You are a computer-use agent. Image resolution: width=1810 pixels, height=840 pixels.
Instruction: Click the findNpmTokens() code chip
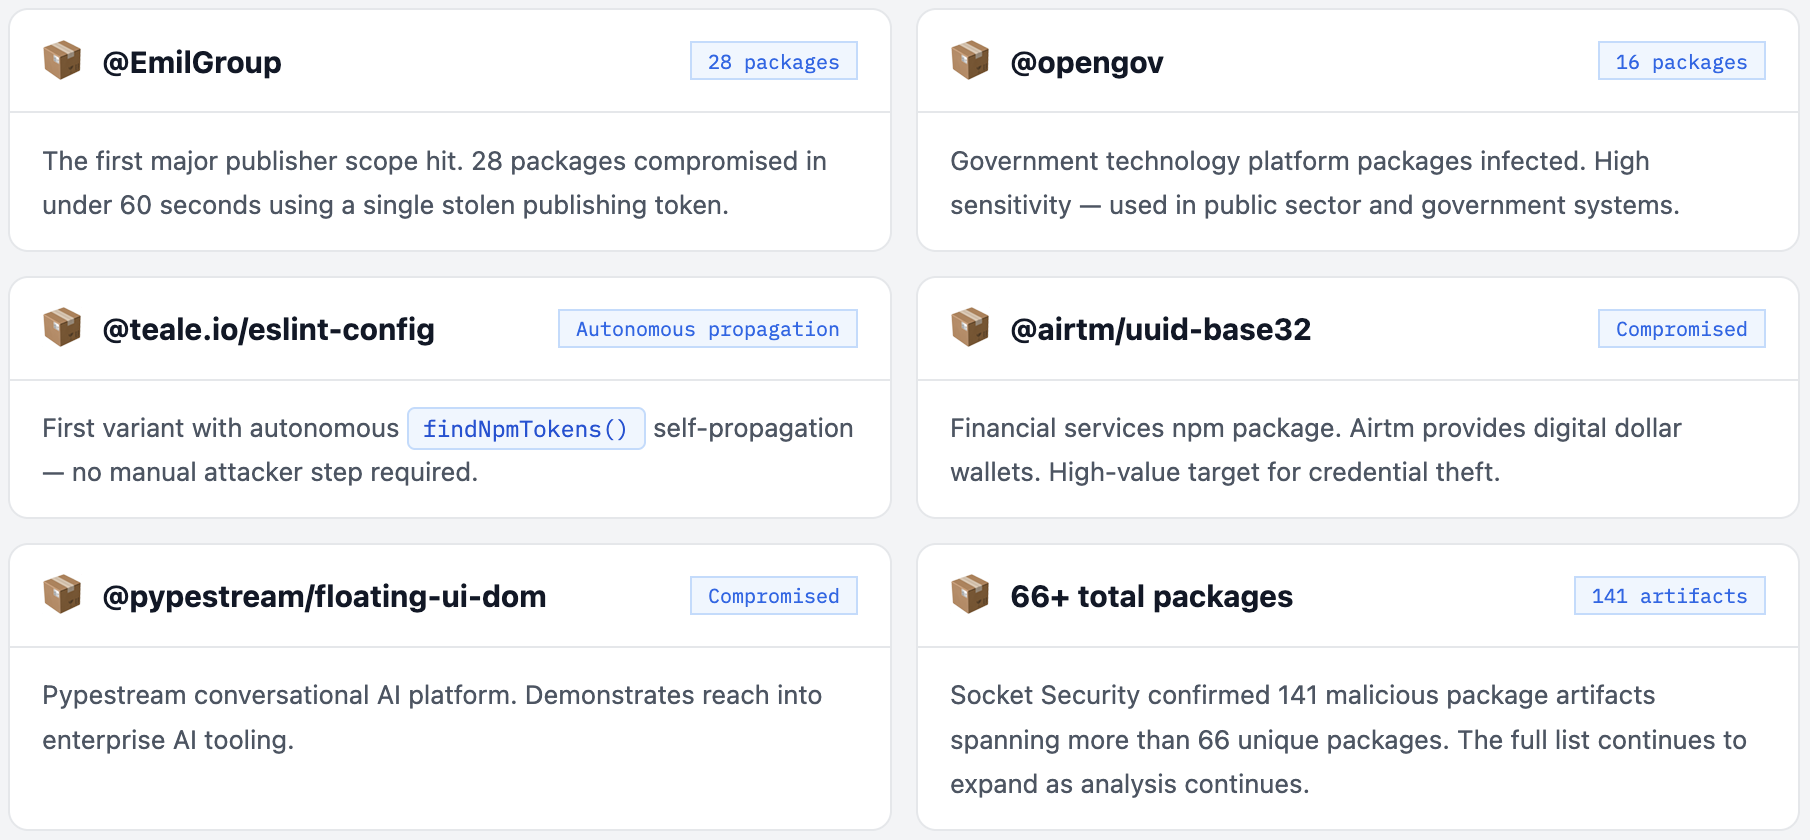coord(526,429)
